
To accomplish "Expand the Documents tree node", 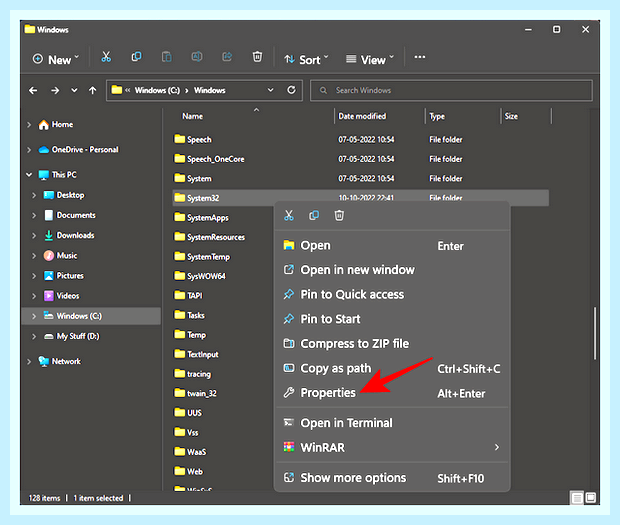I will 34,215.
